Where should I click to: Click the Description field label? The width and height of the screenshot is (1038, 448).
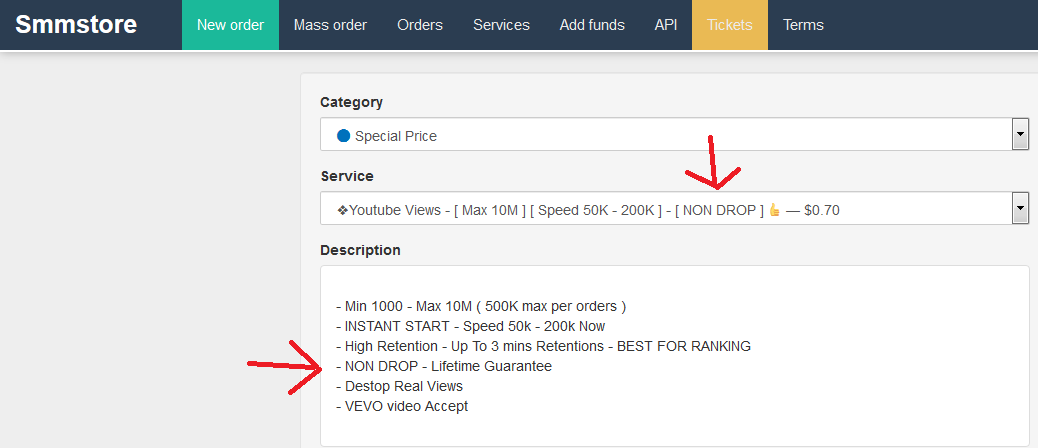coord(360,250)
